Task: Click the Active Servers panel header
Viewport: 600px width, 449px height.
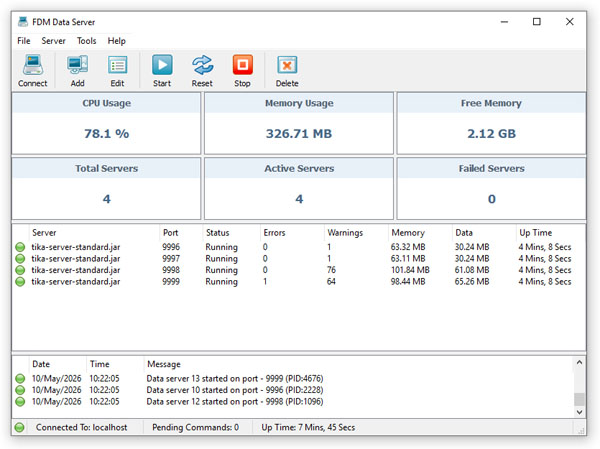Action: (299, 168)
